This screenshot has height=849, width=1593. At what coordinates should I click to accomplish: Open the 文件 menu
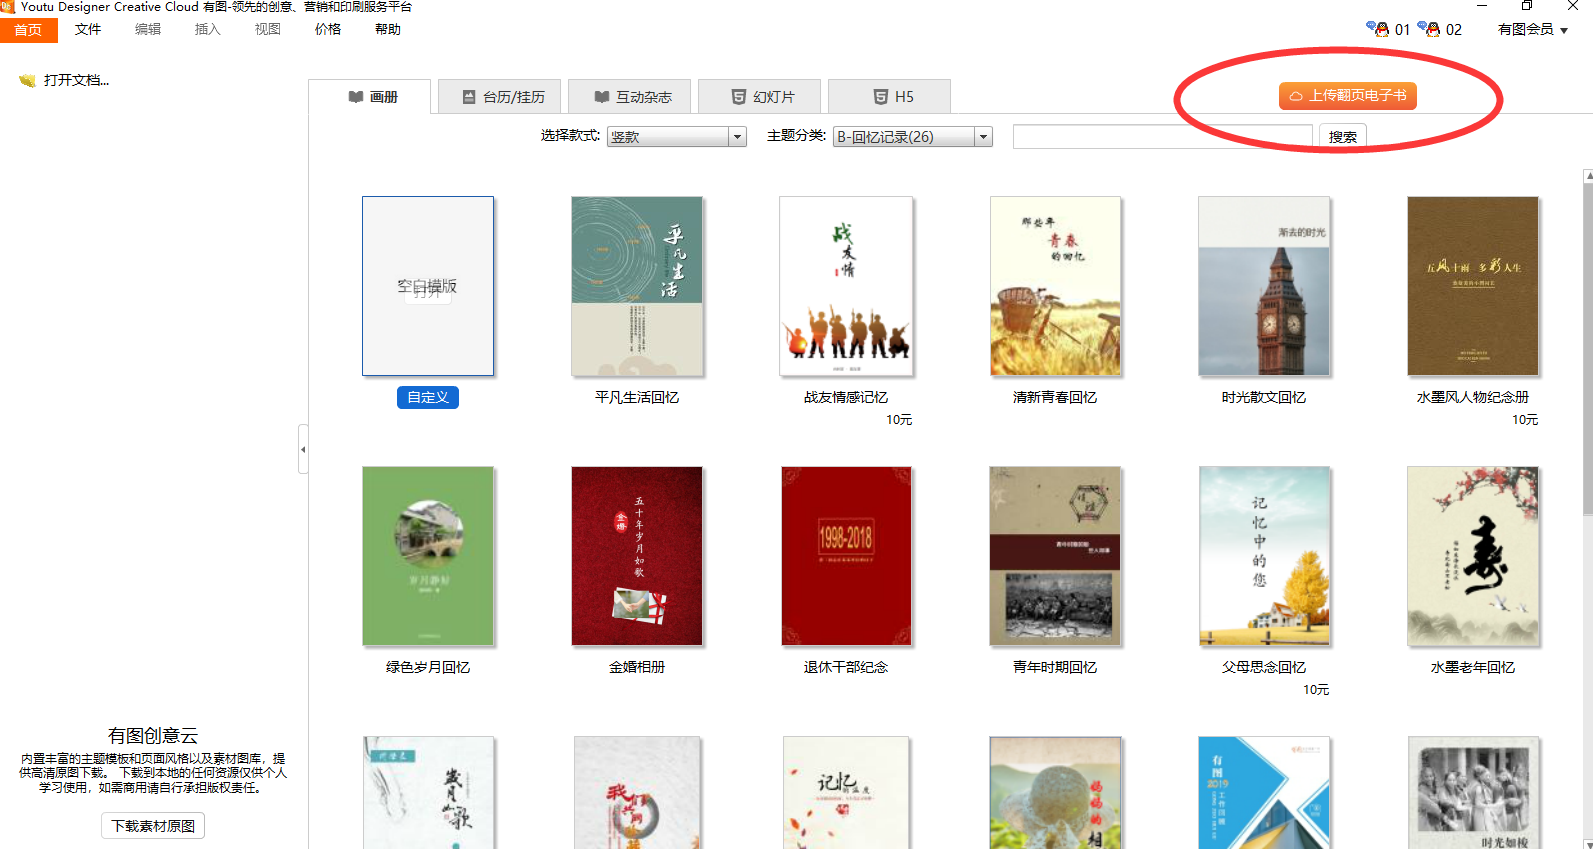click(88, 30)
